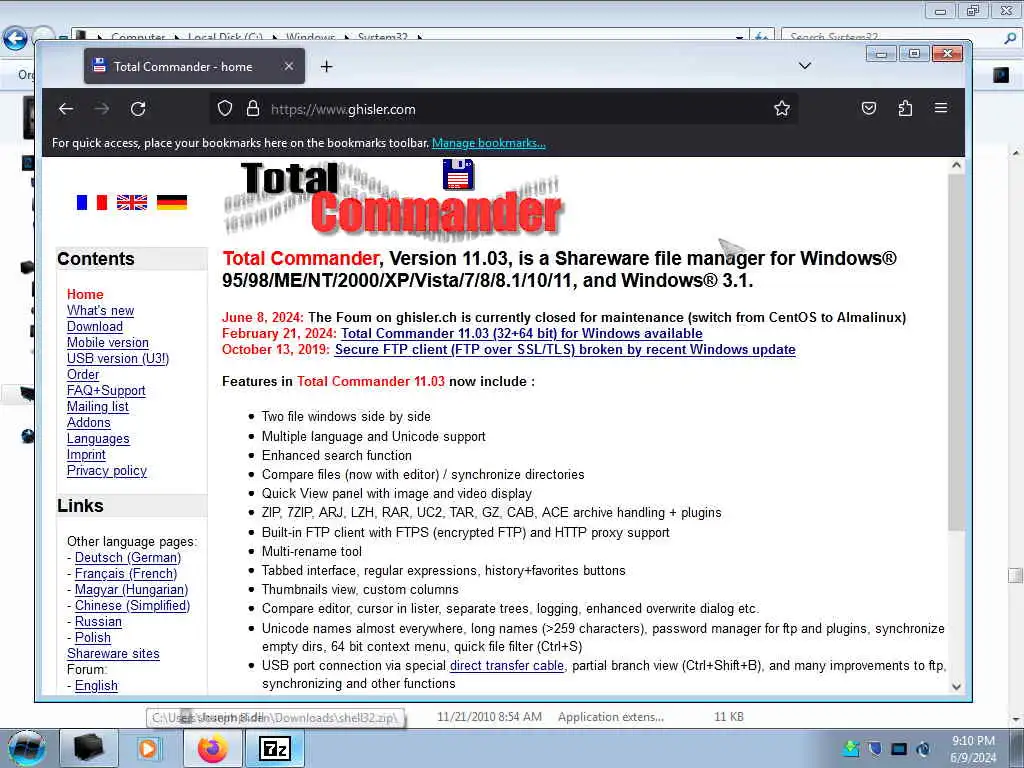
Task: Open Chinese (Simplified) language page
Action: (x=133, y=605)
